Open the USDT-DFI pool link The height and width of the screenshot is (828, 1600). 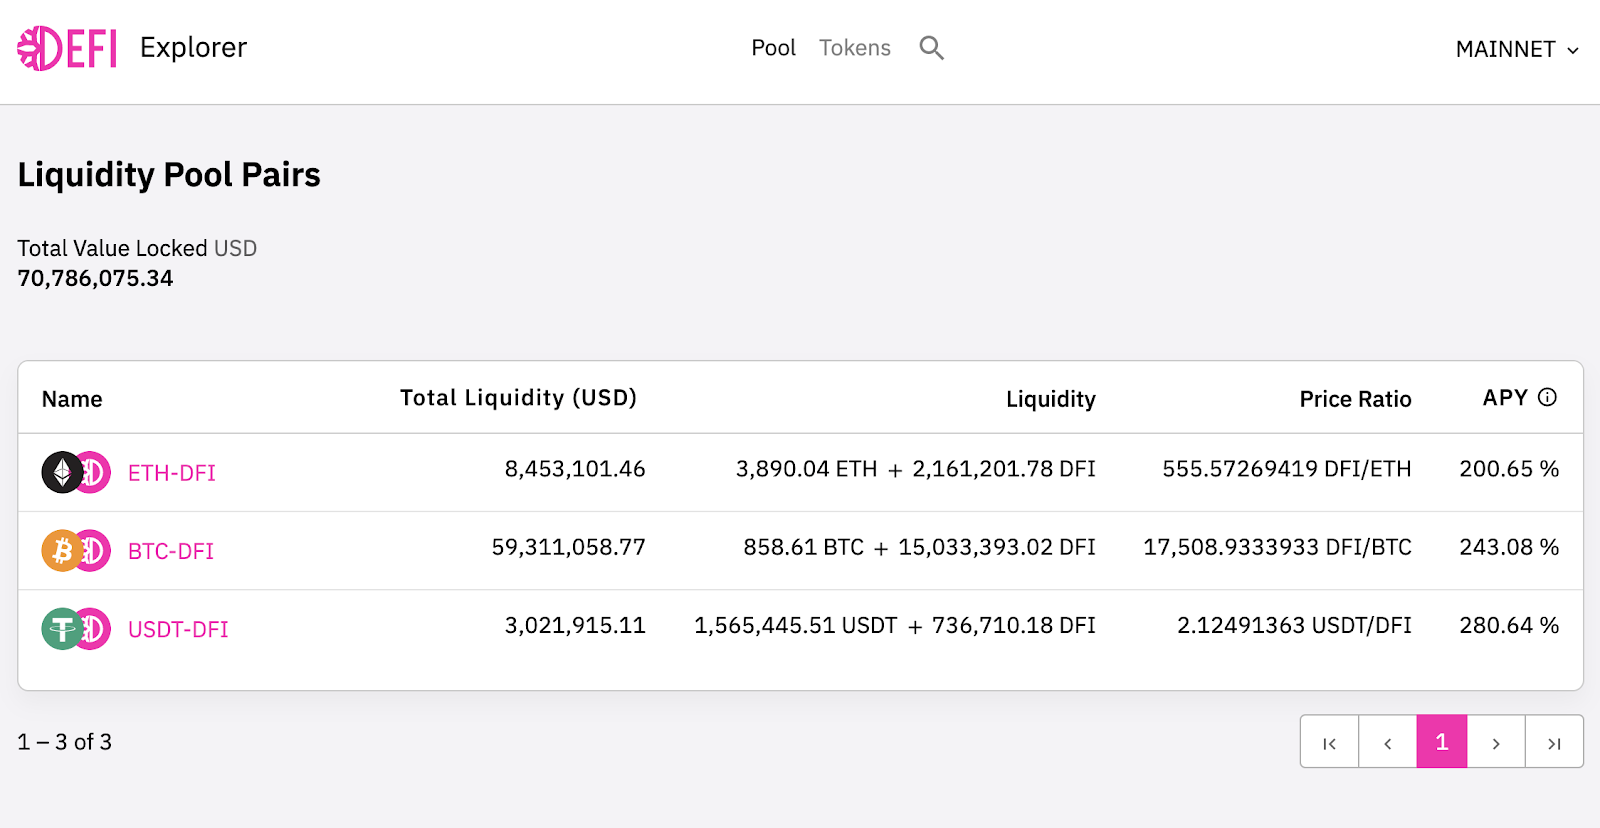coord(178,629)
